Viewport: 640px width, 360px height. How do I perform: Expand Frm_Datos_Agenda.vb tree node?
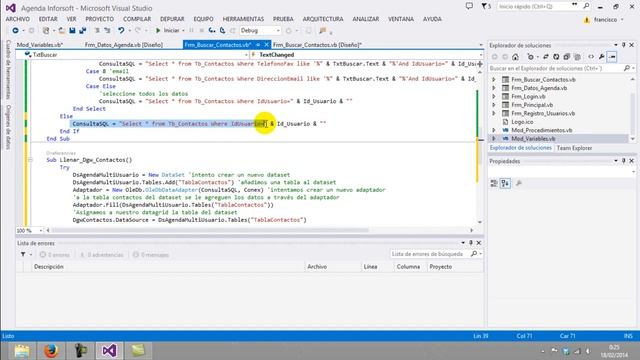tap(494, 88)
